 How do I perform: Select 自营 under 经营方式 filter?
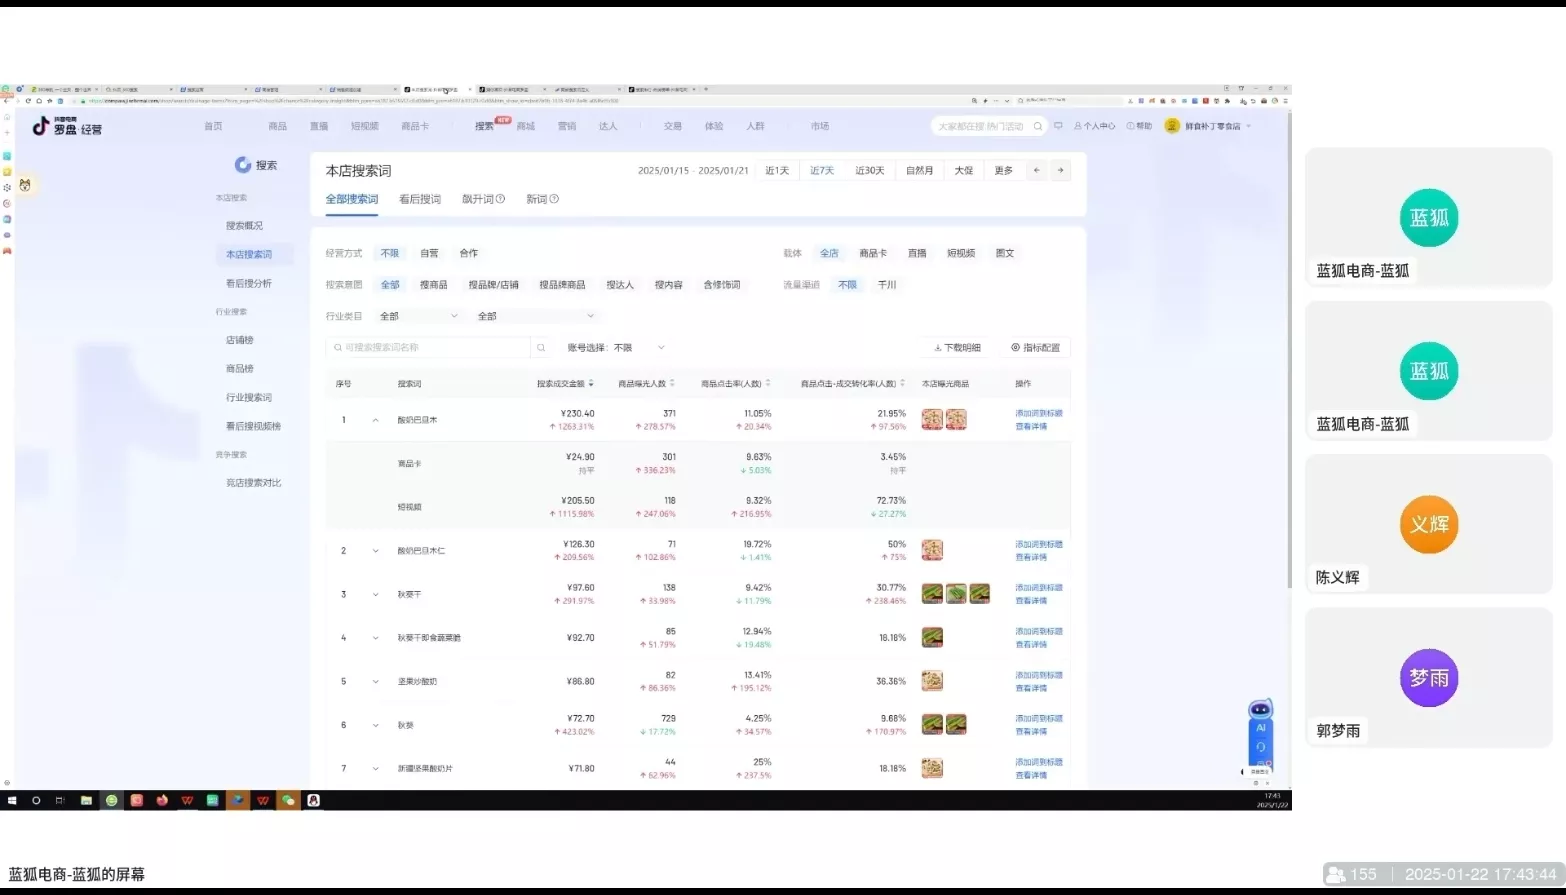pos(429,253)
